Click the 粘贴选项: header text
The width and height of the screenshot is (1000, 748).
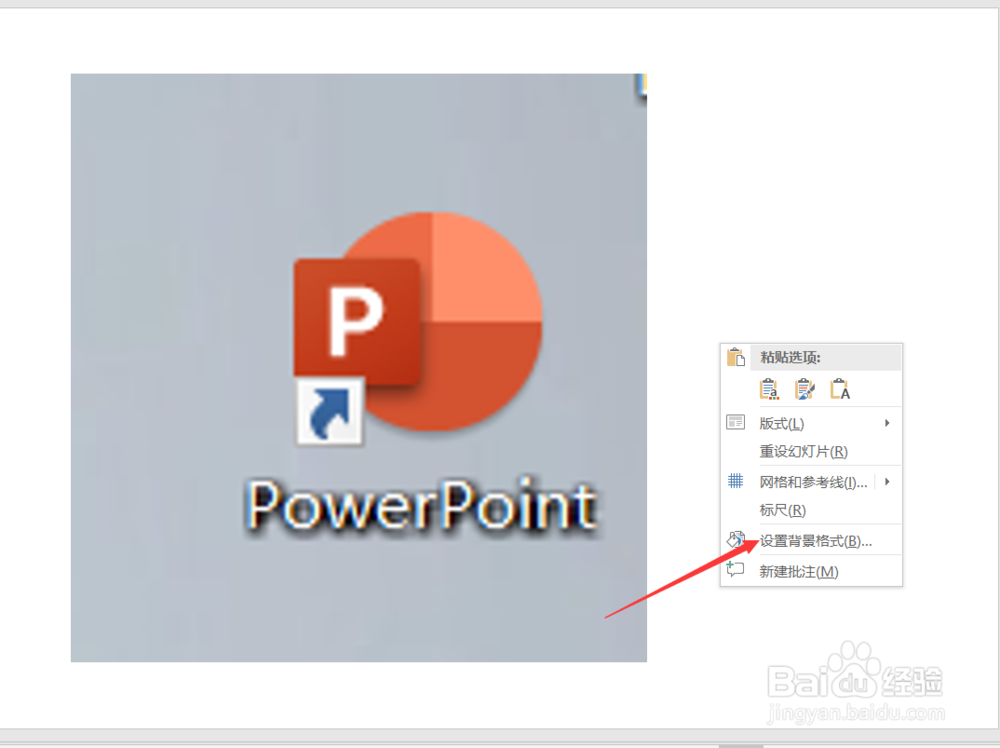tap(790, 357)
